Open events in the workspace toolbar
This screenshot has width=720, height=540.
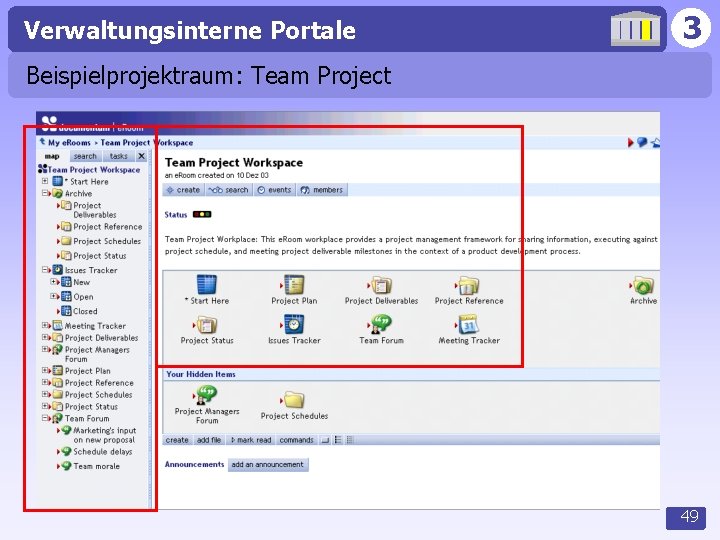click(x=275, y=190)
